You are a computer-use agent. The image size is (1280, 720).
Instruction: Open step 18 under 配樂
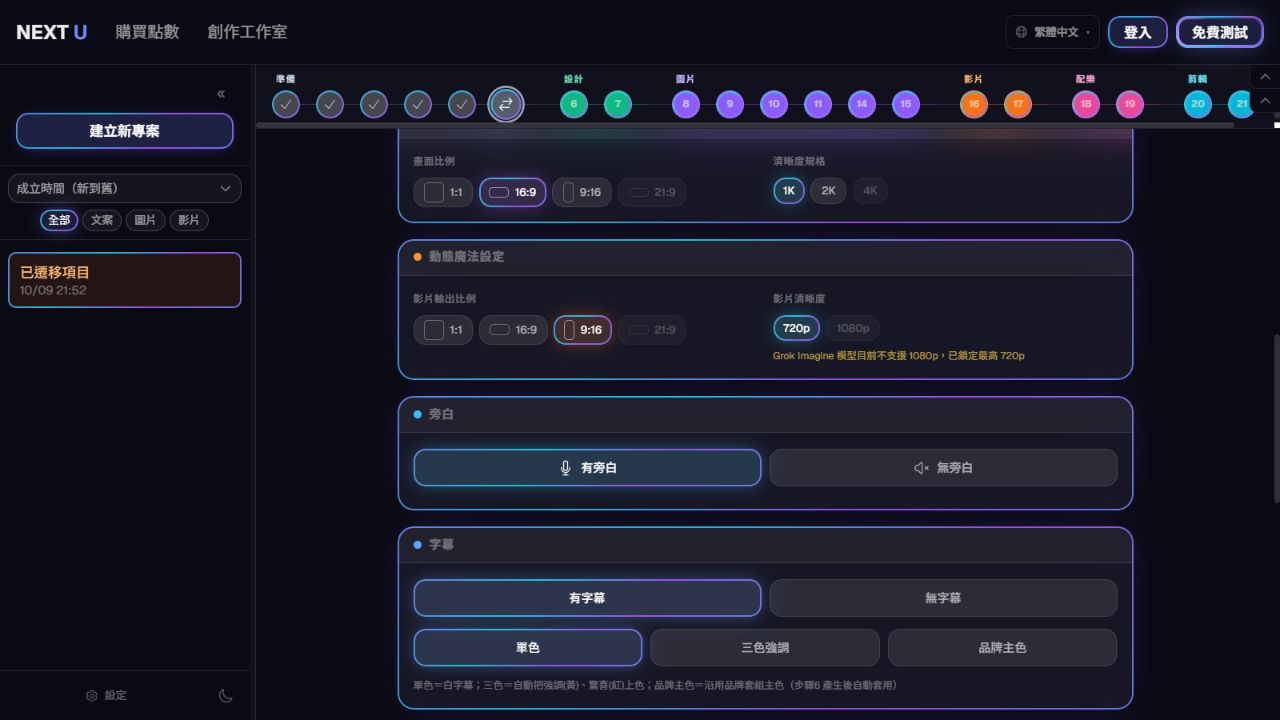tap(1086, 104)
